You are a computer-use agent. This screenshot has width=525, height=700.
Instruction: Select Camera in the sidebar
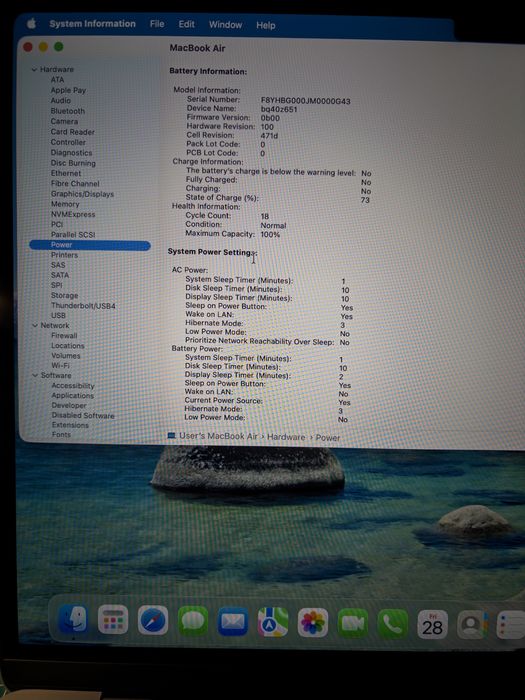click(x=64, y=121)
